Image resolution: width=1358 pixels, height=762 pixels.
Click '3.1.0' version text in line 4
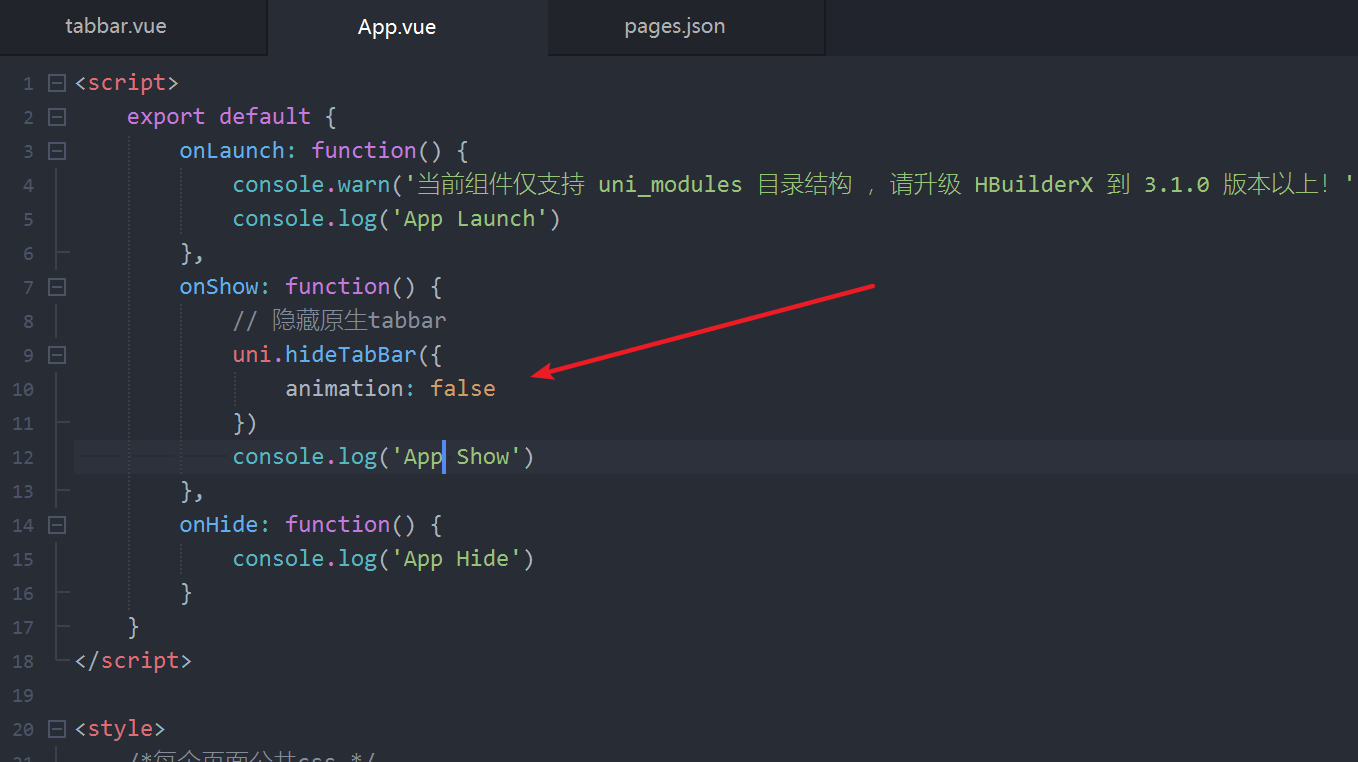click(x=1177, y=184)
